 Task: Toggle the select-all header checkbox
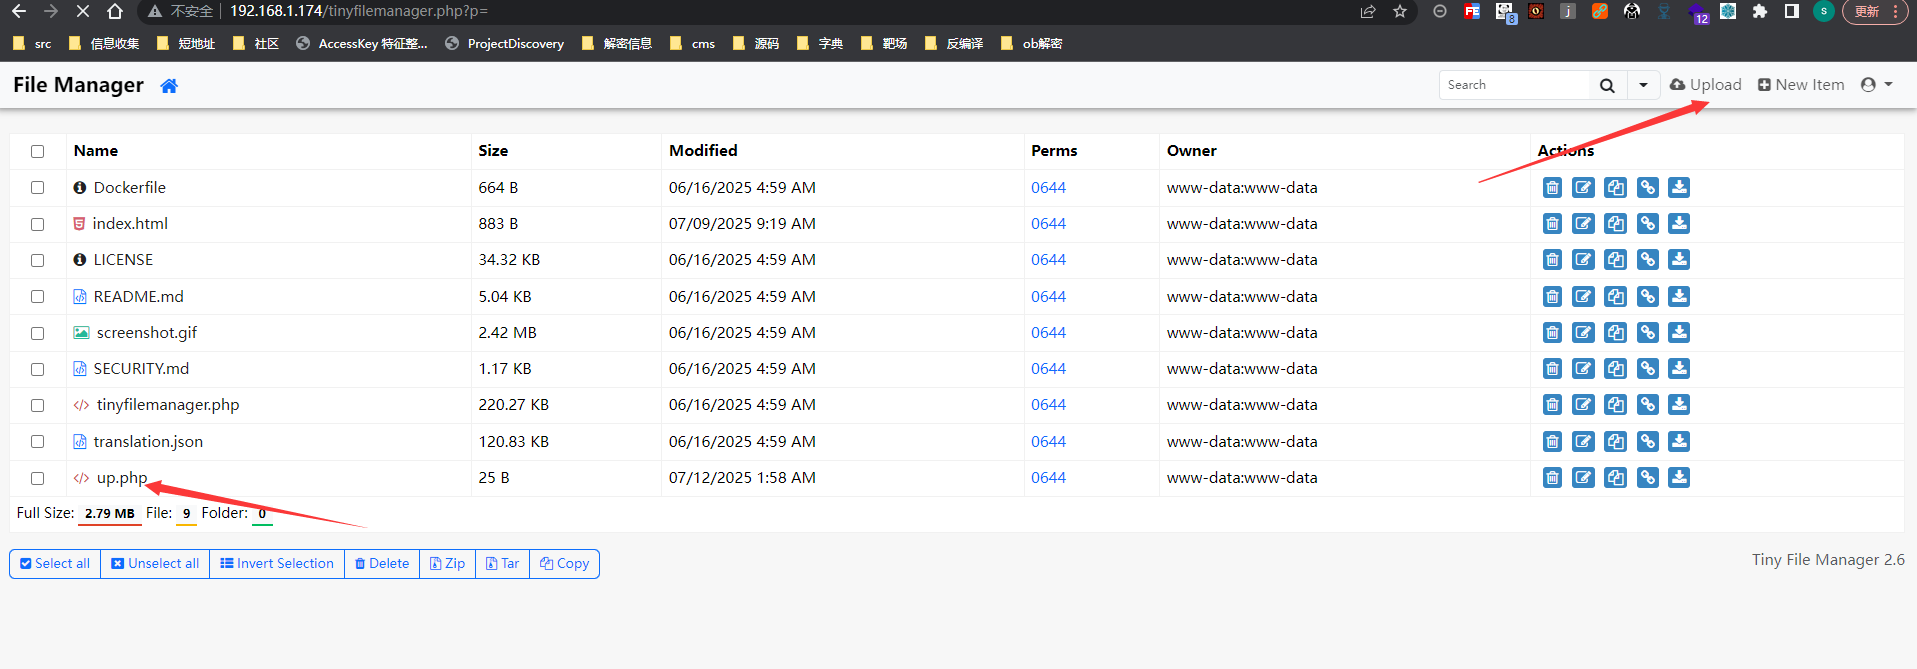(38, 152)
